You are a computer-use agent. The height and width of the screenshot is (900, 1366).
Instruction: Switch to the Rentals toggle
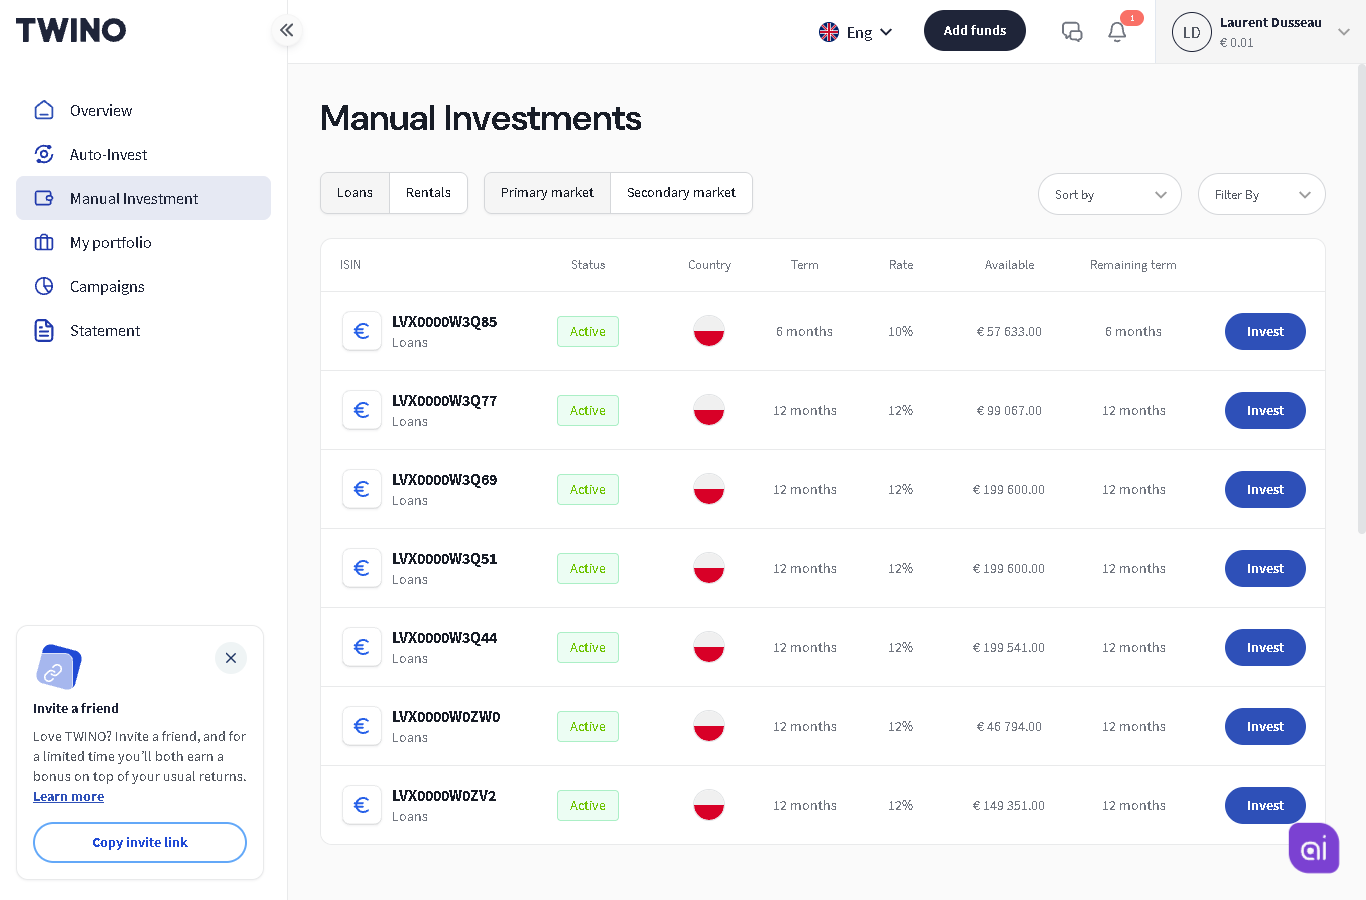[428, 193]
